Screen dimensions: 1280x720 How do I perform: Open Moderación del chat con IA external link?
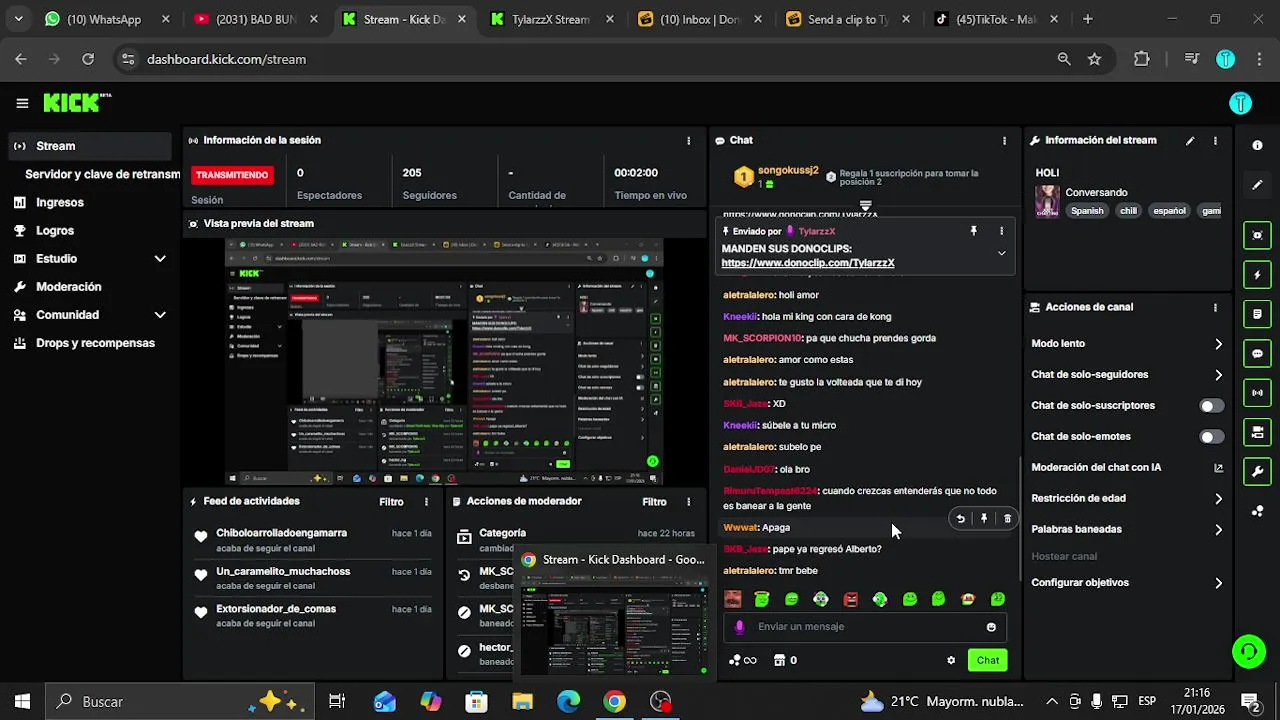[1218, 468]
